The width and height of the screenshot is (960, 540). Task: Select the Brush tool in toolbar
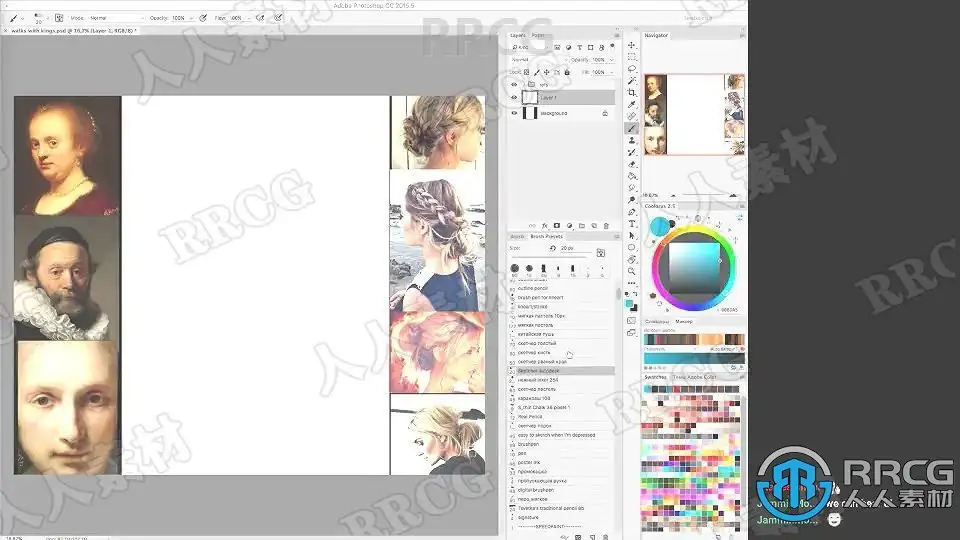pos(631,128)
